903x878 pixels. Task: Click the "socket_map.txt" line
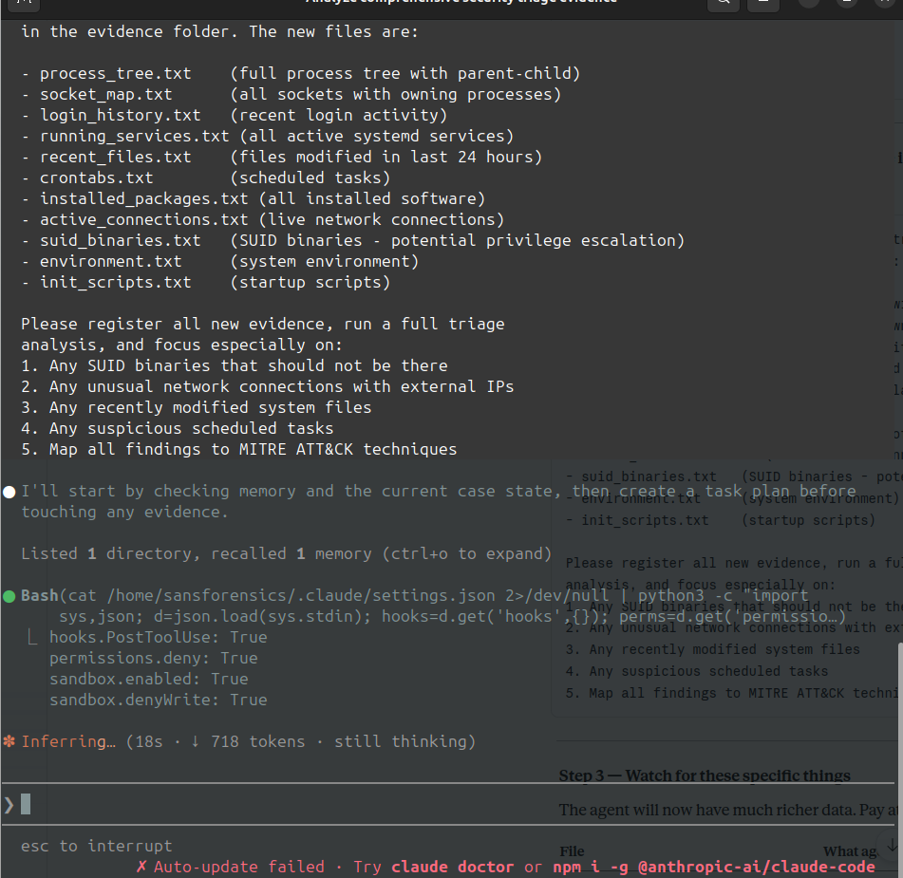click(x=291, y=94)
